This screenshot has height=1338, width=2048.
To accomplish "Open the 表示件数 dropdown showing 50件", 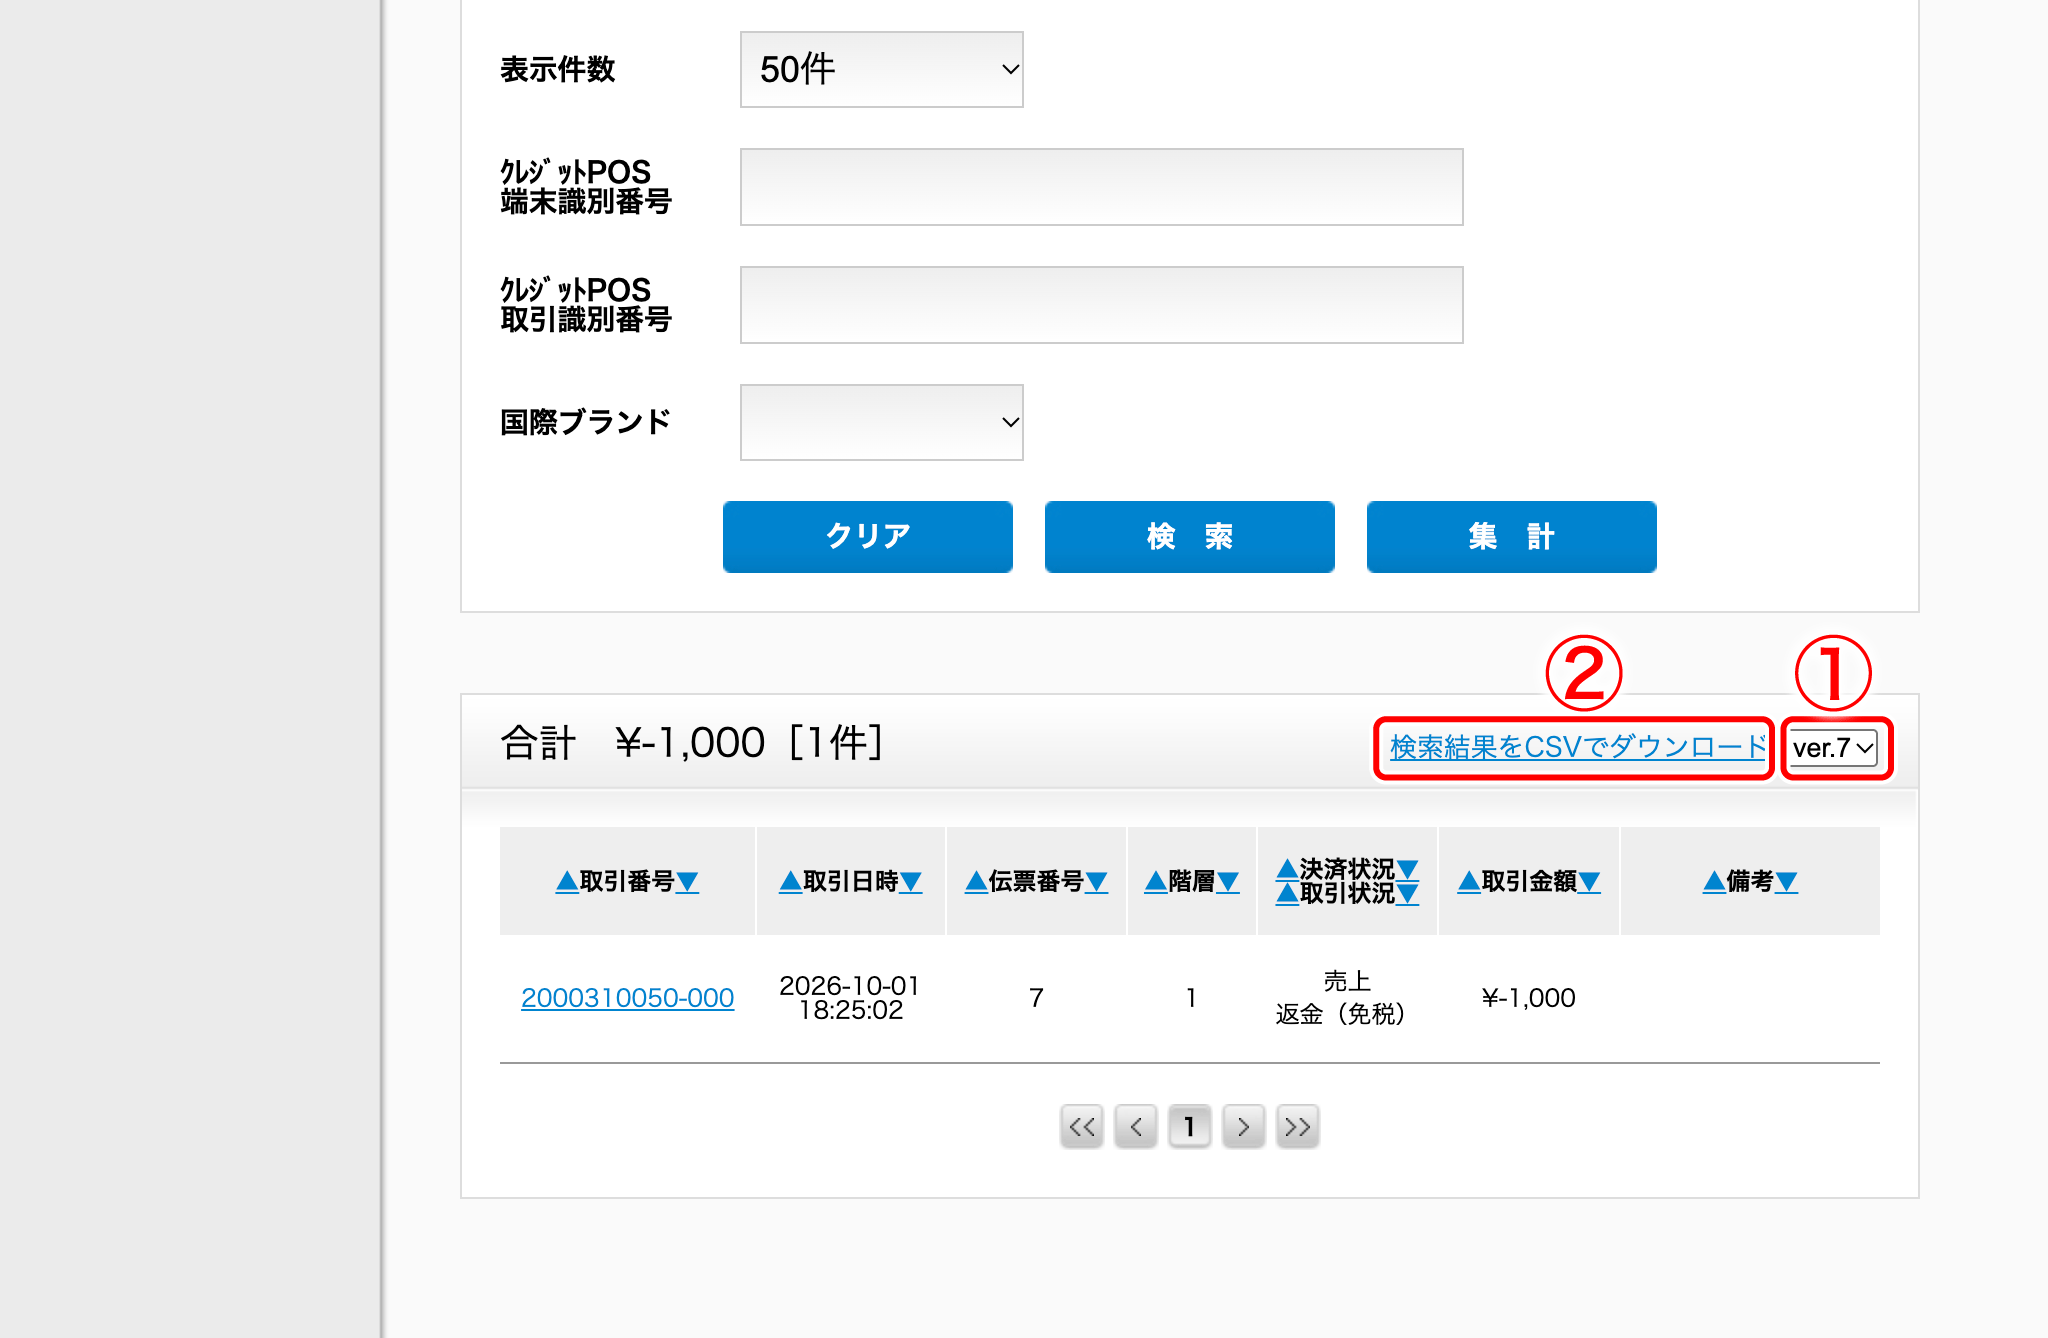I will click(x=881, y=69).
